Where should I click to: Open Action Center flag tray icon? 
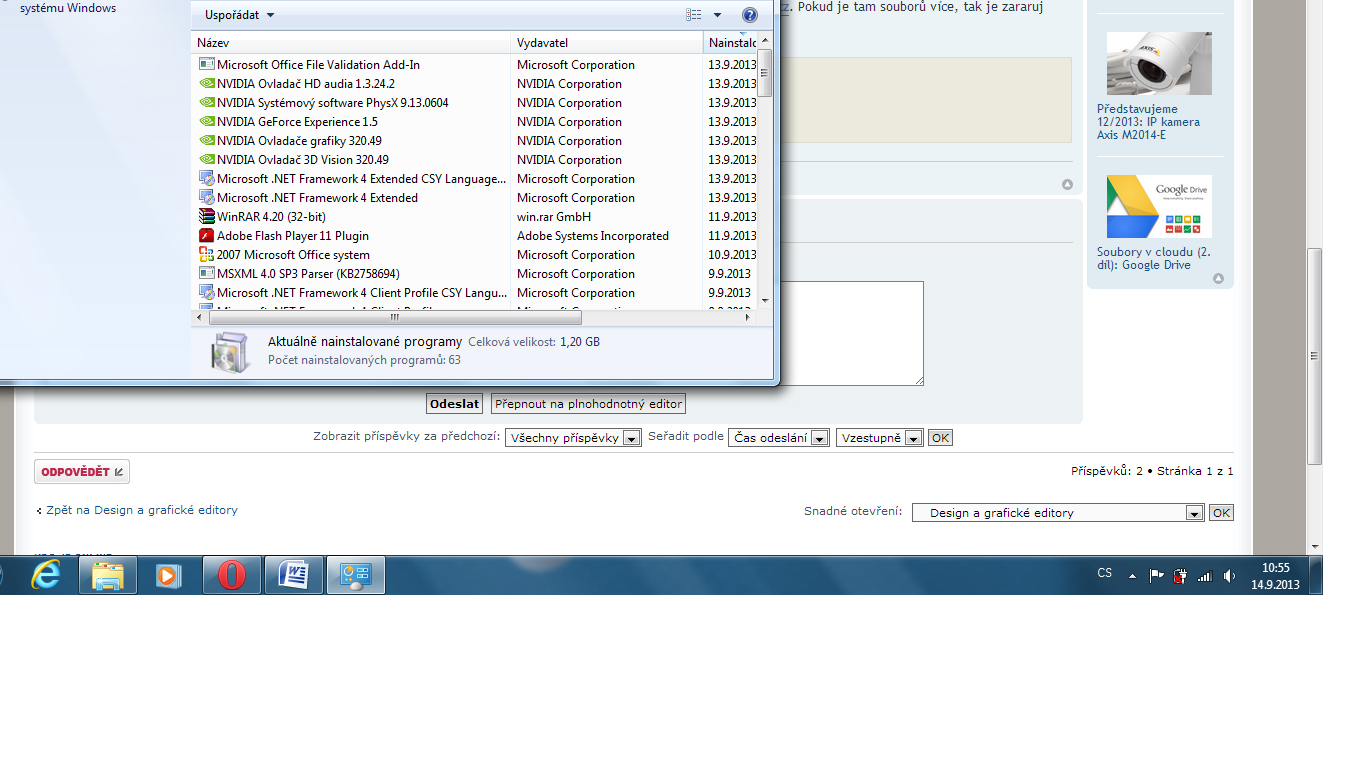1157,576
